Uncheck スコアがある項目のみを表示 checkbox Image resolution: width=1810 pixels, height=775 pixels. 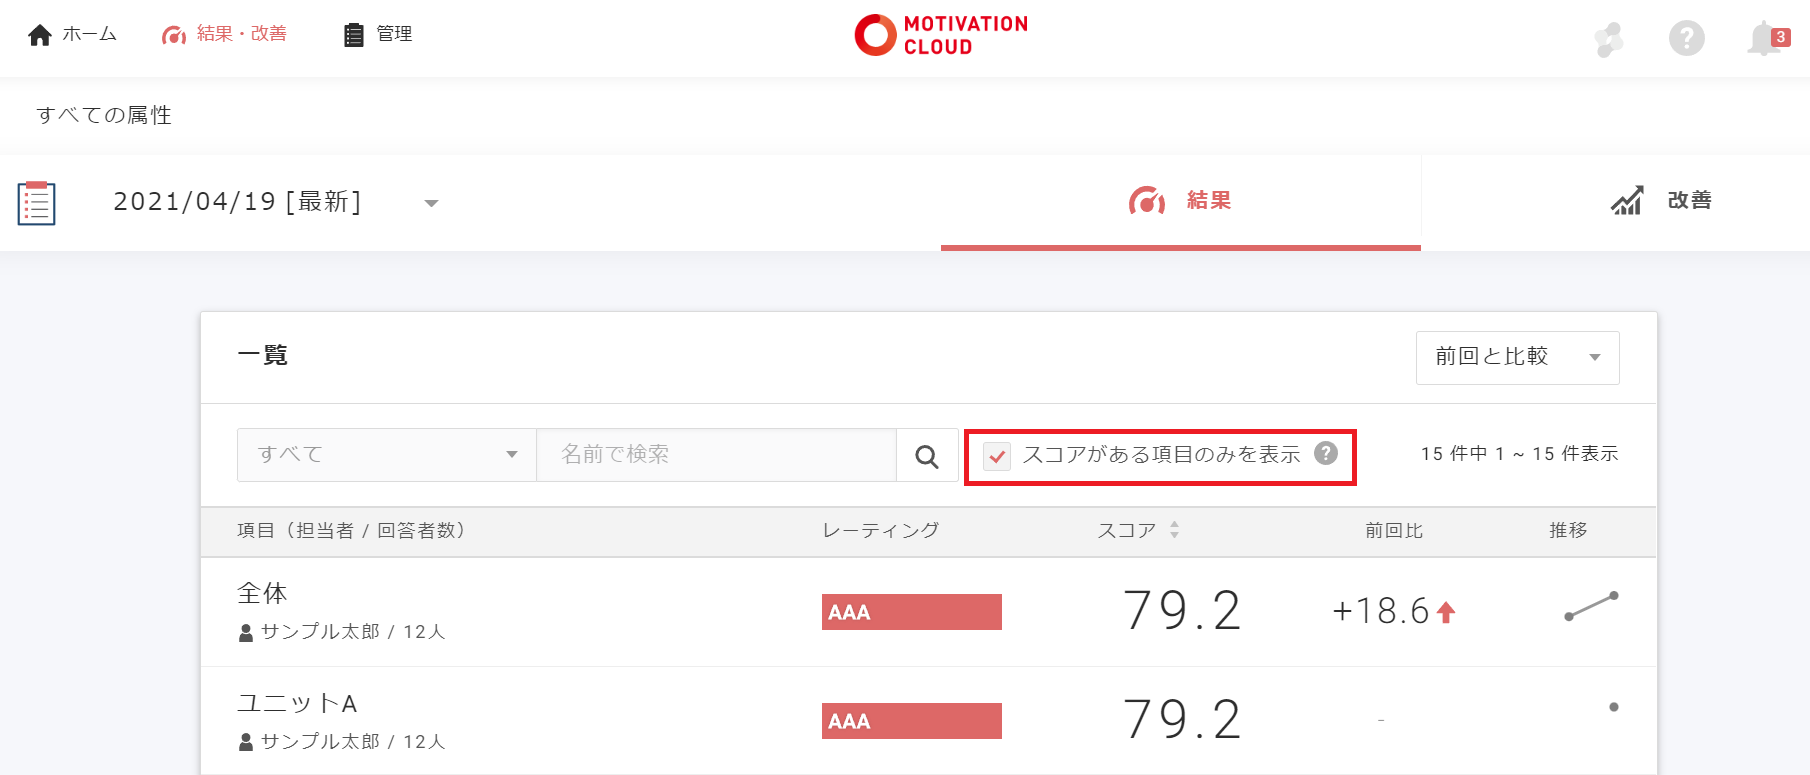click(997, 456)
